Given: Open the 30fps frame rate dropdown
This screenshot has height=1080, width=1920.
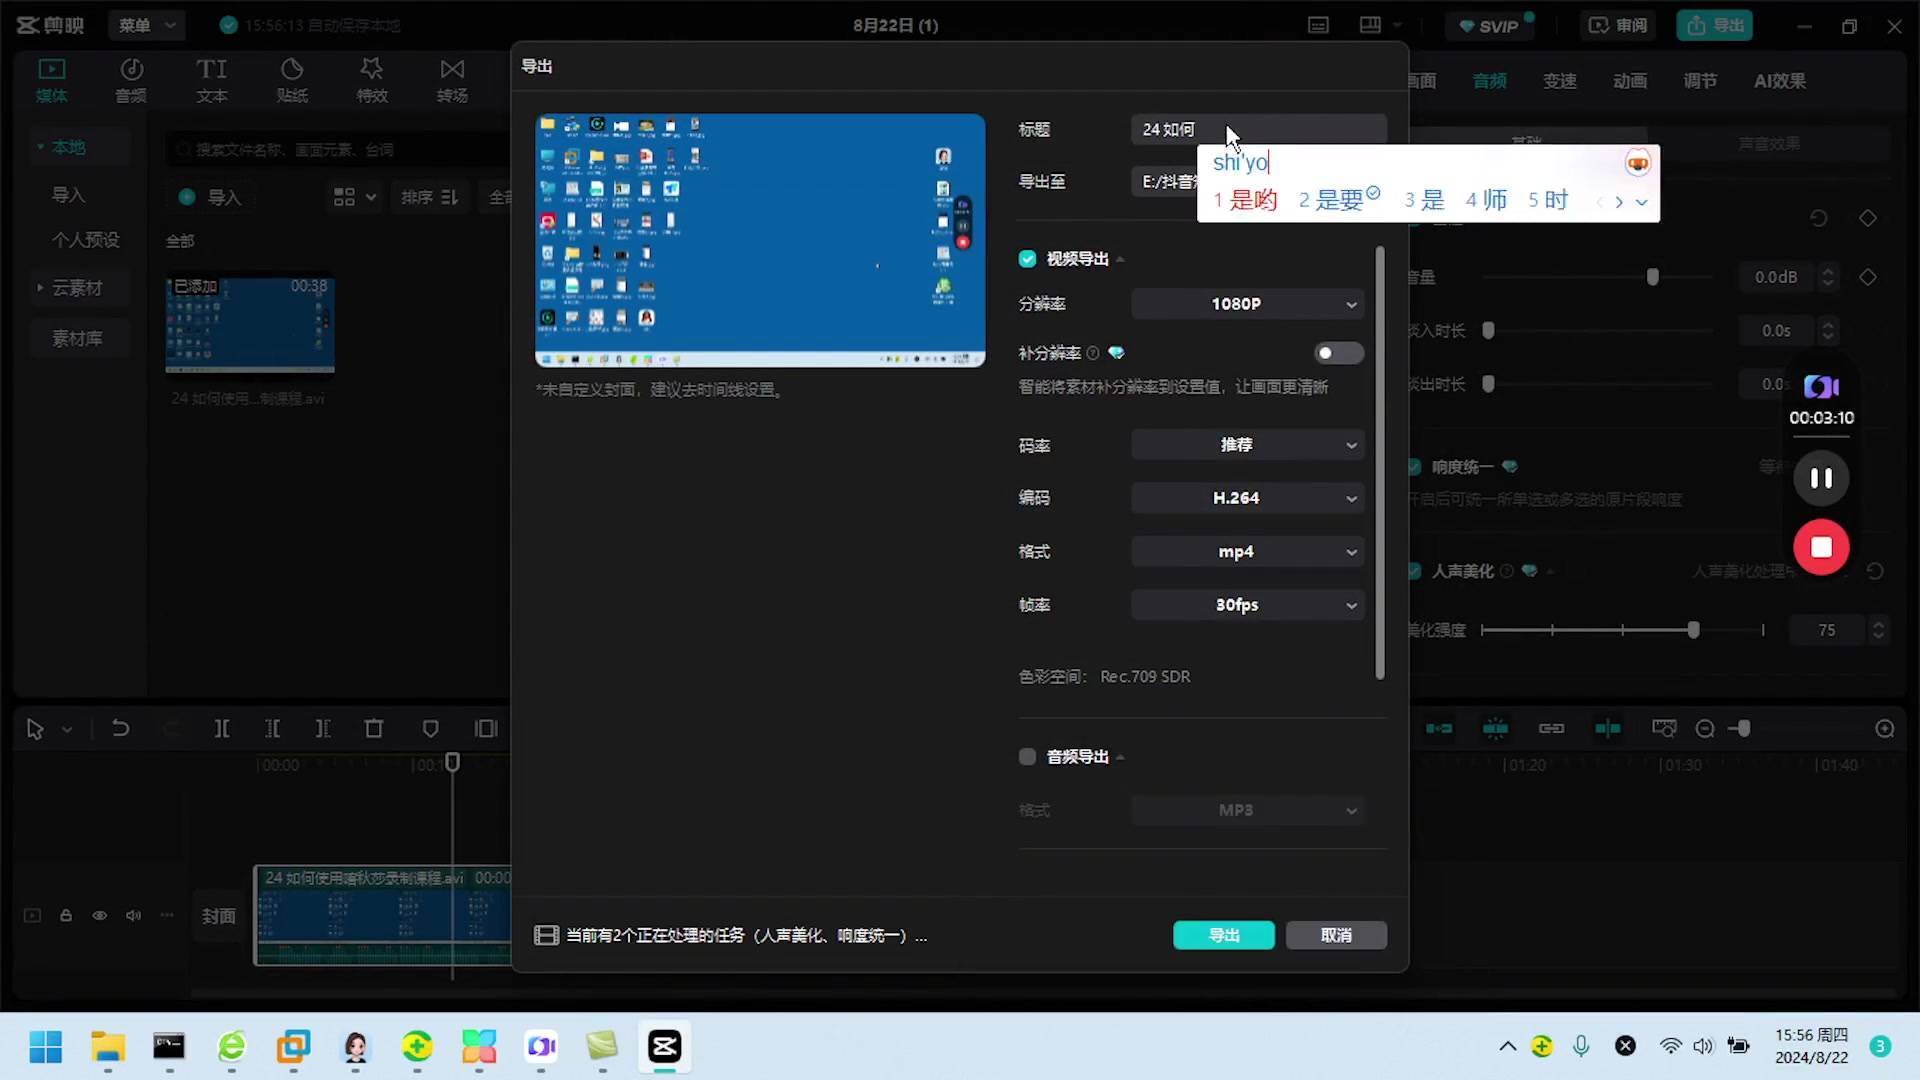Looking at the screenshot, I should coord(1248,605).
